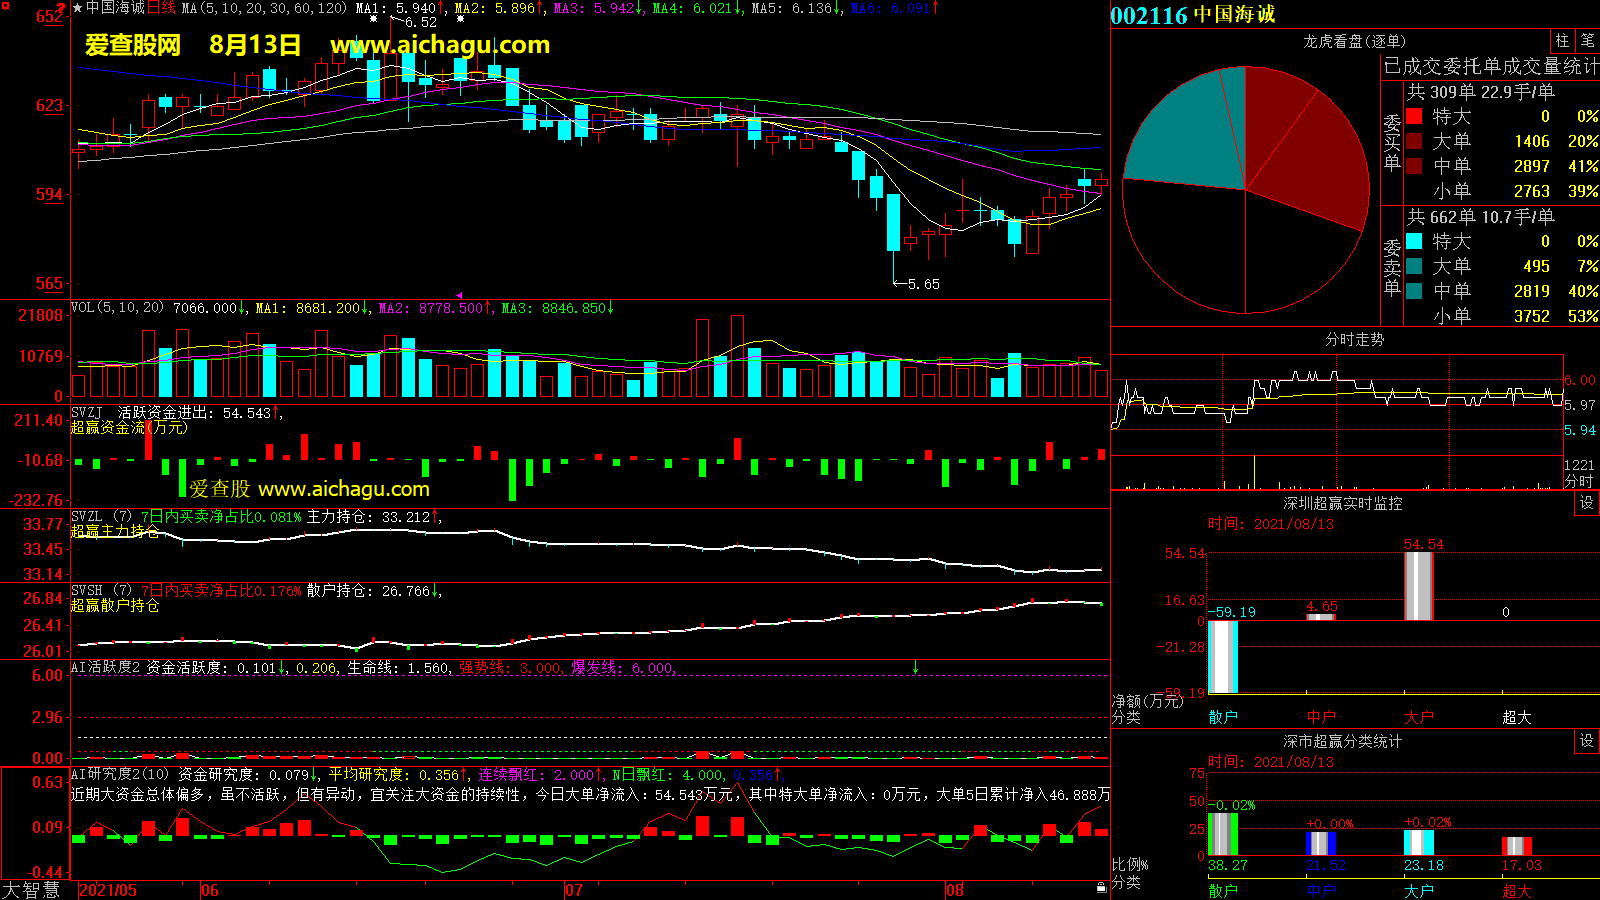
Task: Click the 散户 bar showing -59.19
Action: click(x=1222, y=656)
